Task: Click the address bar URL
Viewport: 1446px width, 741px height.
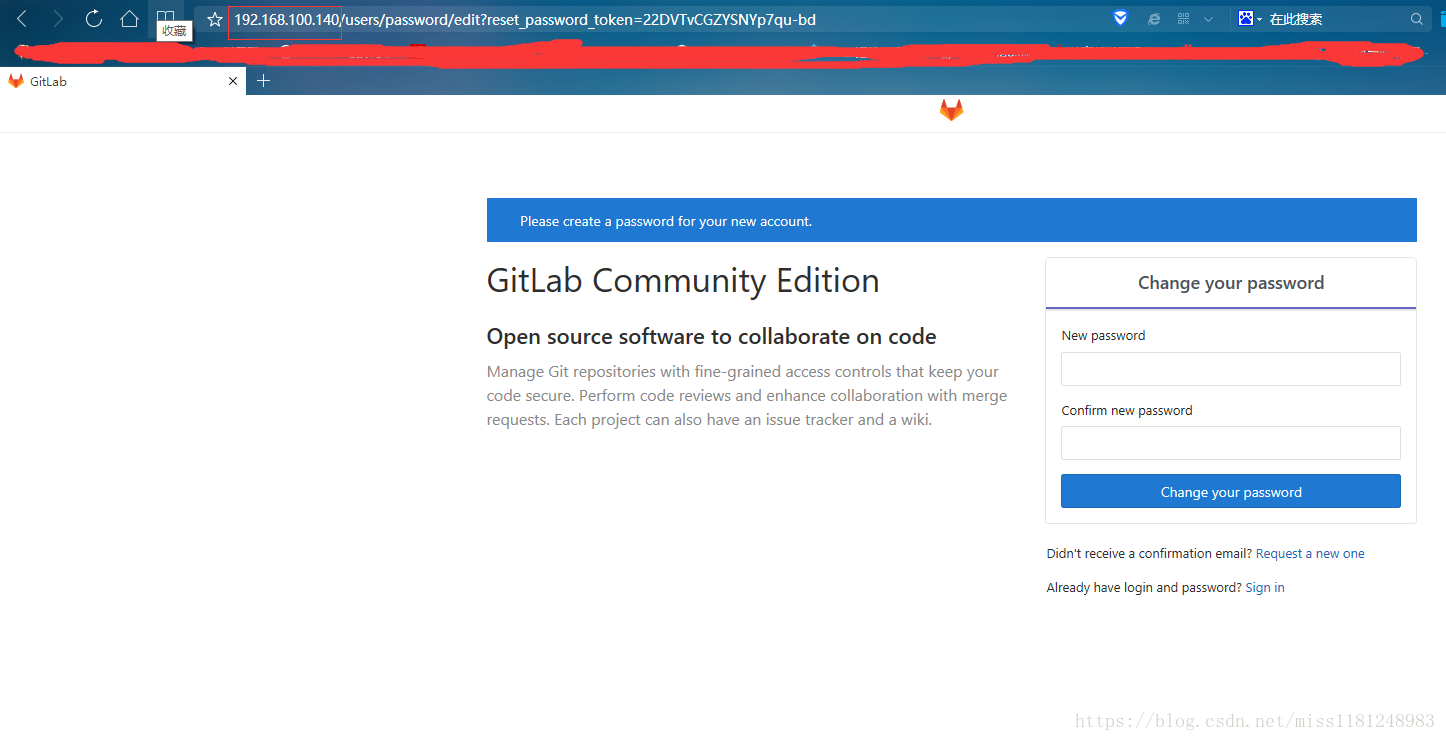Action: [524, 19]
